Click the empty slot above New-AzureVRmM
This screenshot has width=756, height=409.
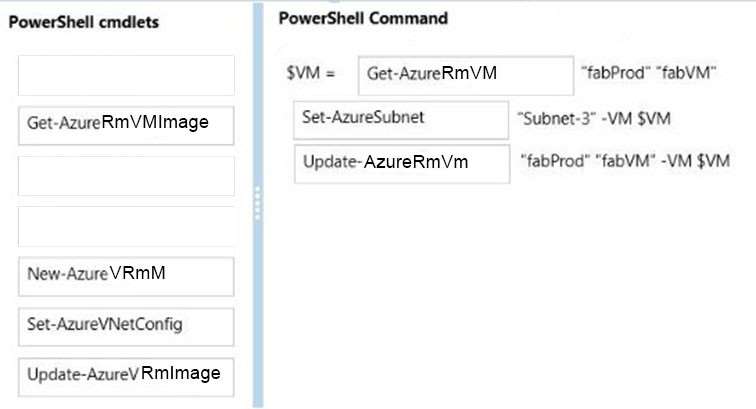[x=126, y=227]
